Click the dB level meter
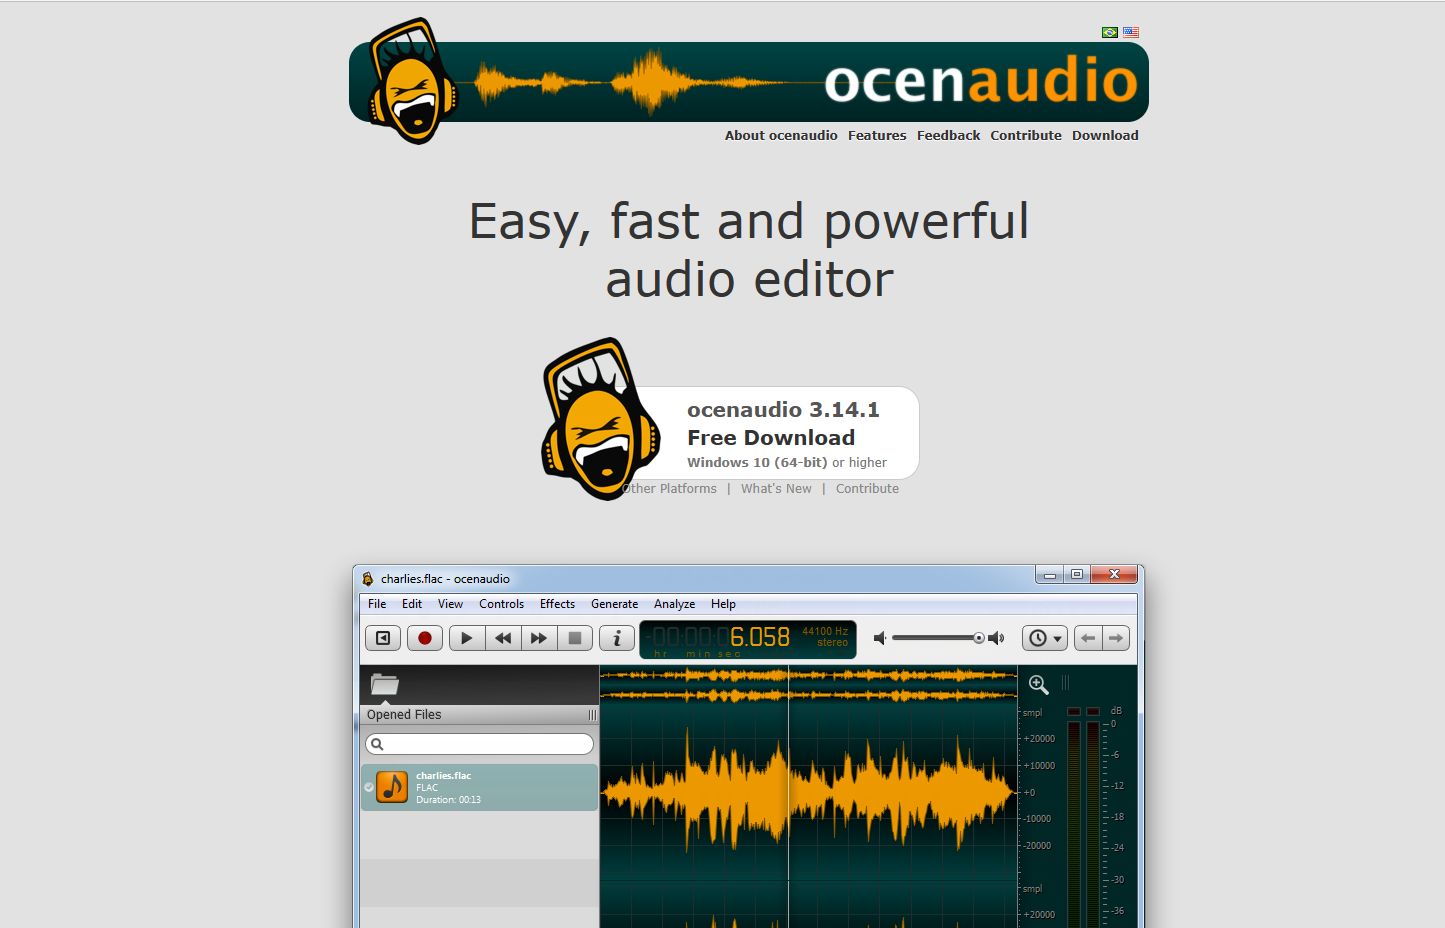The height and width of the screenshot is (928, 1445). pyautogui.click(x=1084, y=817)
